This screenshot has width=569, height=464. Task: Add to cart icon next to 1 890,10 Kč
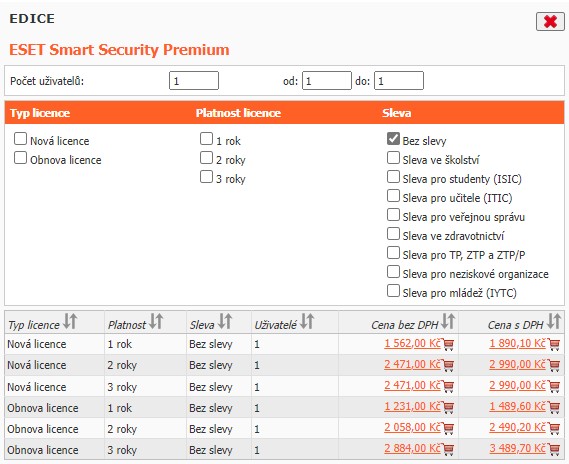click(554, 344)
